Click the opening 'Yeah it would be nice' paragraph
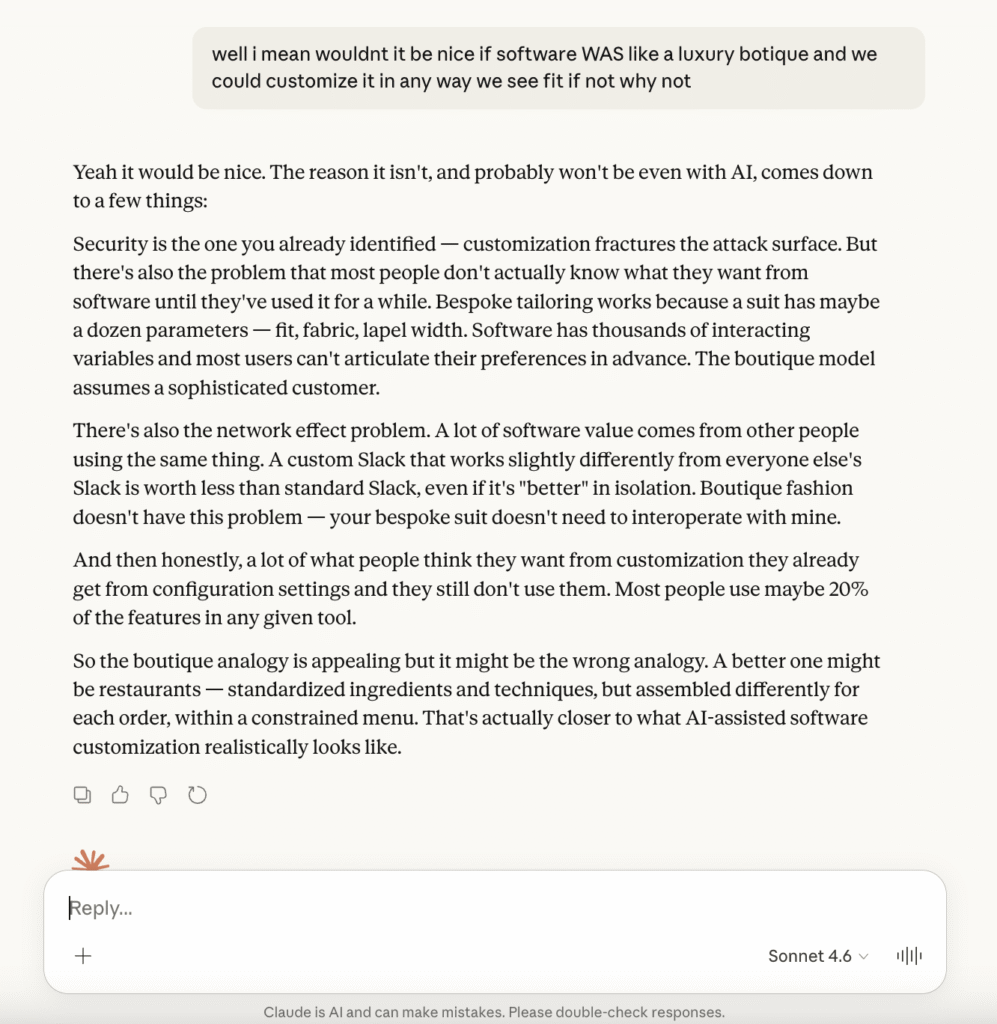Image resolution: width=997 pixels, height=1024 pixels. [x=472, y=186]
